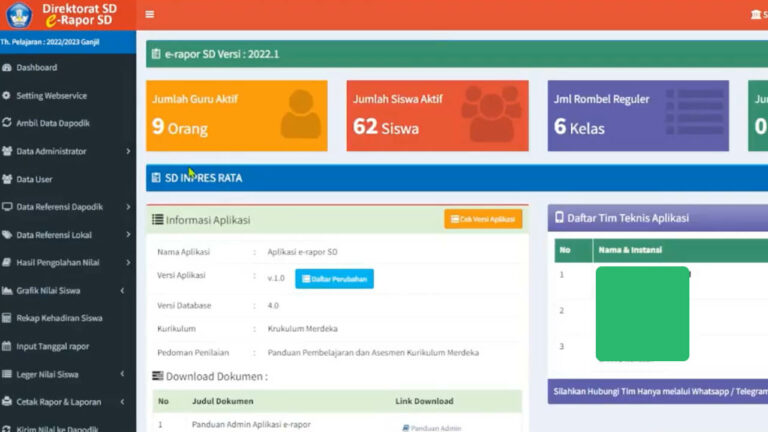Select the Jumlah Siswa Aktif card
The height and width of the screenshot is (432, 768).
tap(437, 116)
